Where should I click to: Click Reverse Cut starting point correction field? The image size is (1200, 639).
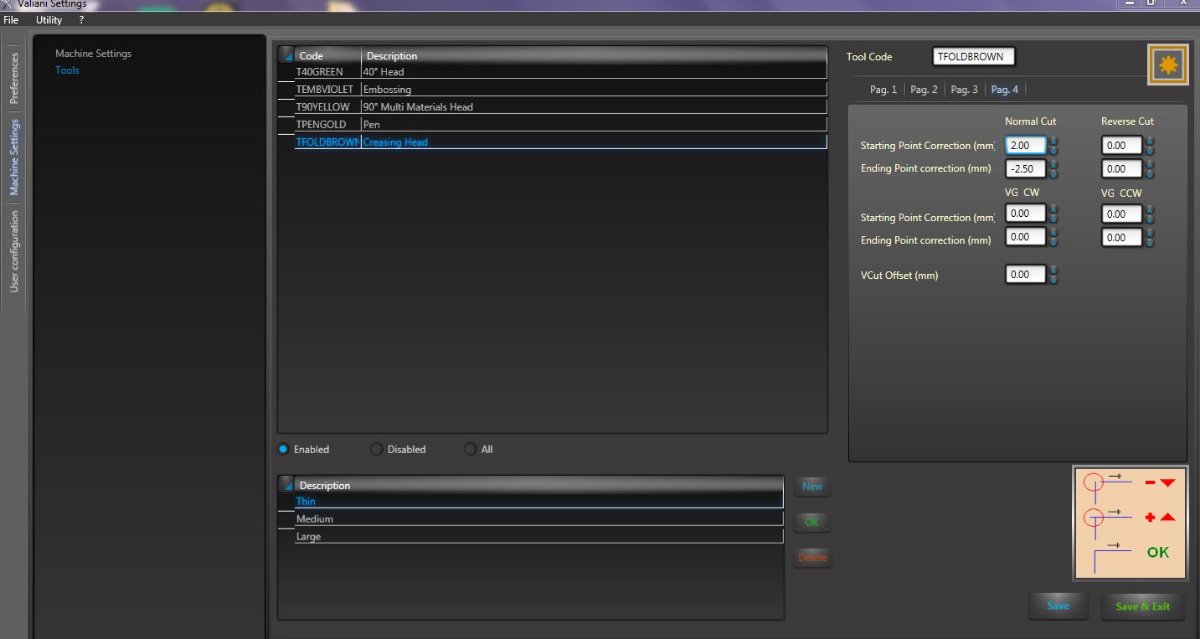1122,146
